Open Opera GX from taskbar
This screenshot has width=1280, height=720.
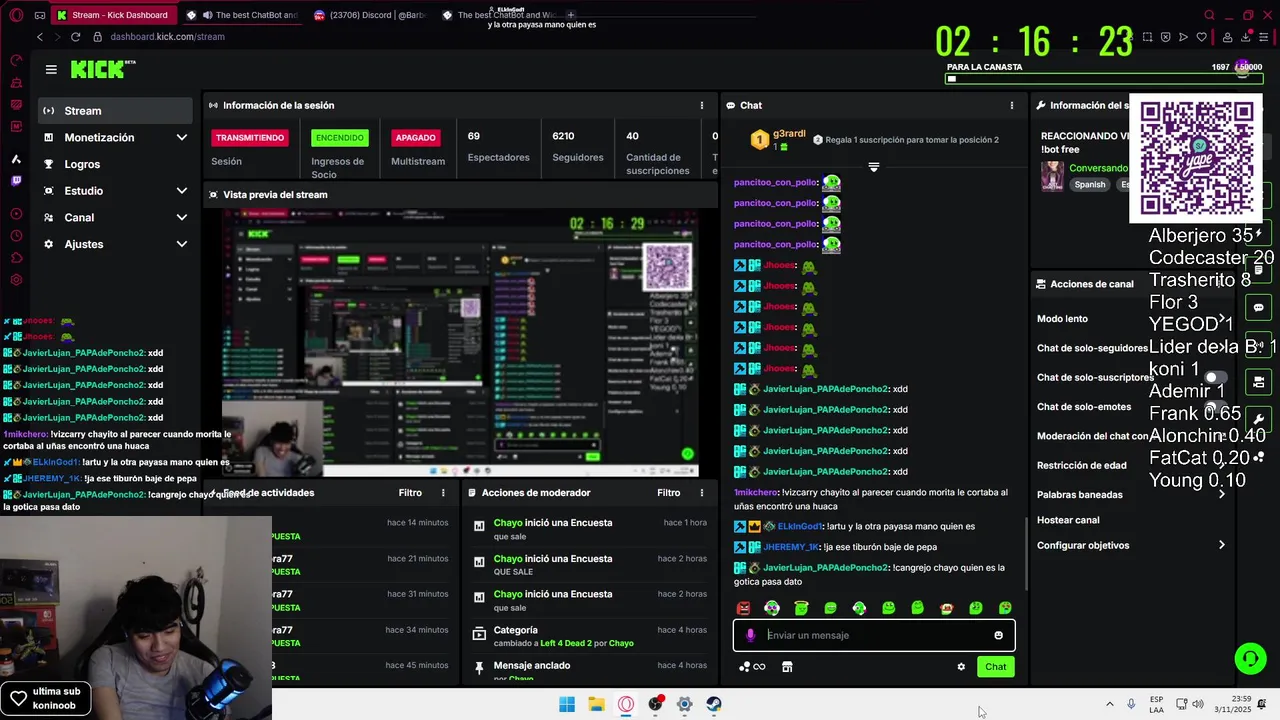(626, 704)
